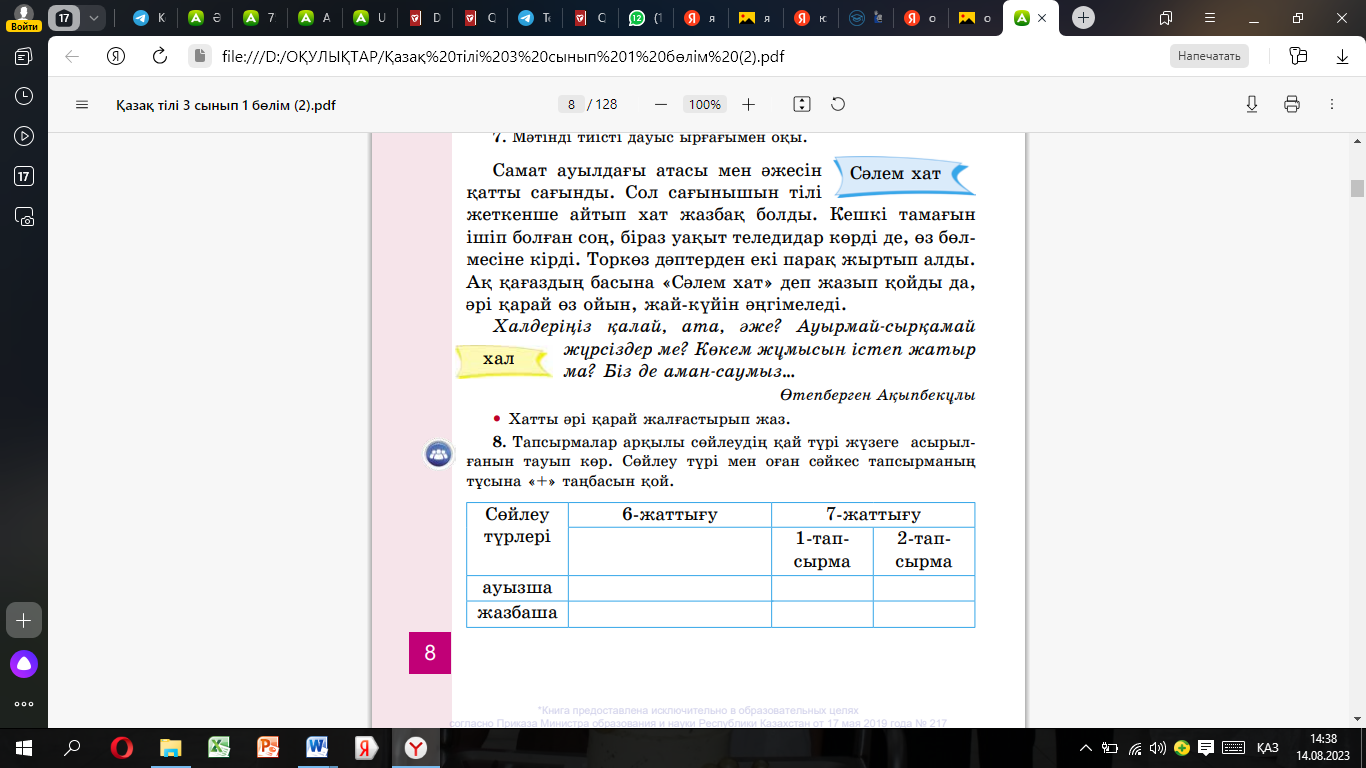This screenshot has width=1366, height=768.
Task: Expand the tab list chevron dropdown
Action: (94, 18)
